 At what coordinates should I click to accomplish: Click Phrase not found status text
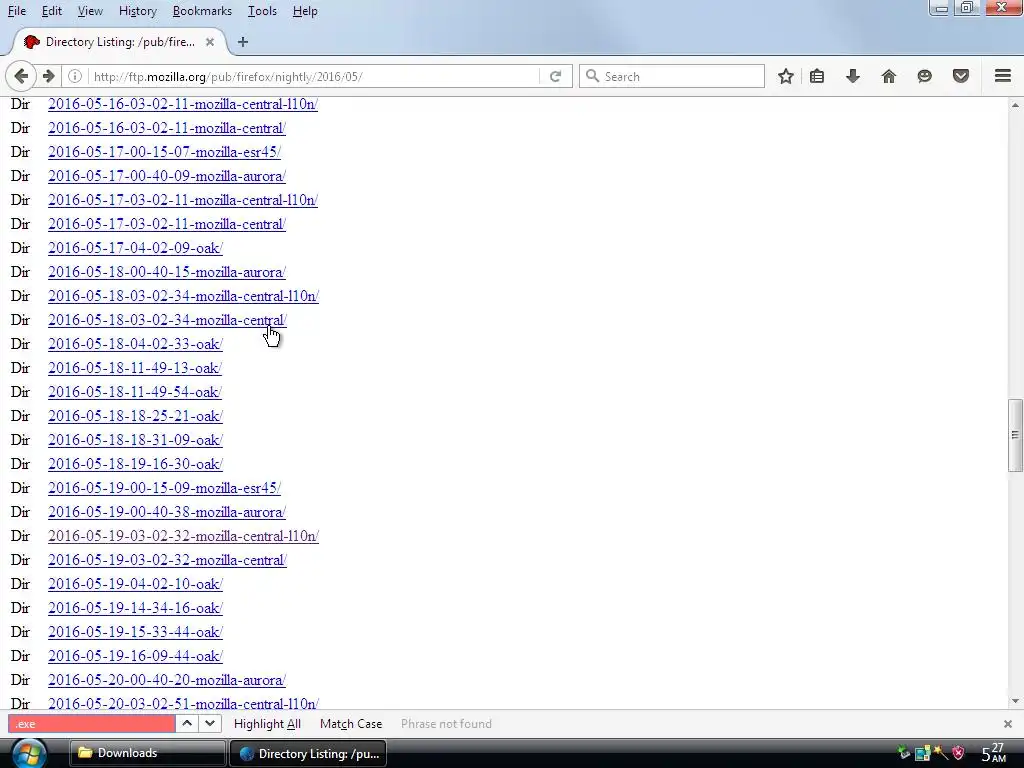tap(446, 724)
